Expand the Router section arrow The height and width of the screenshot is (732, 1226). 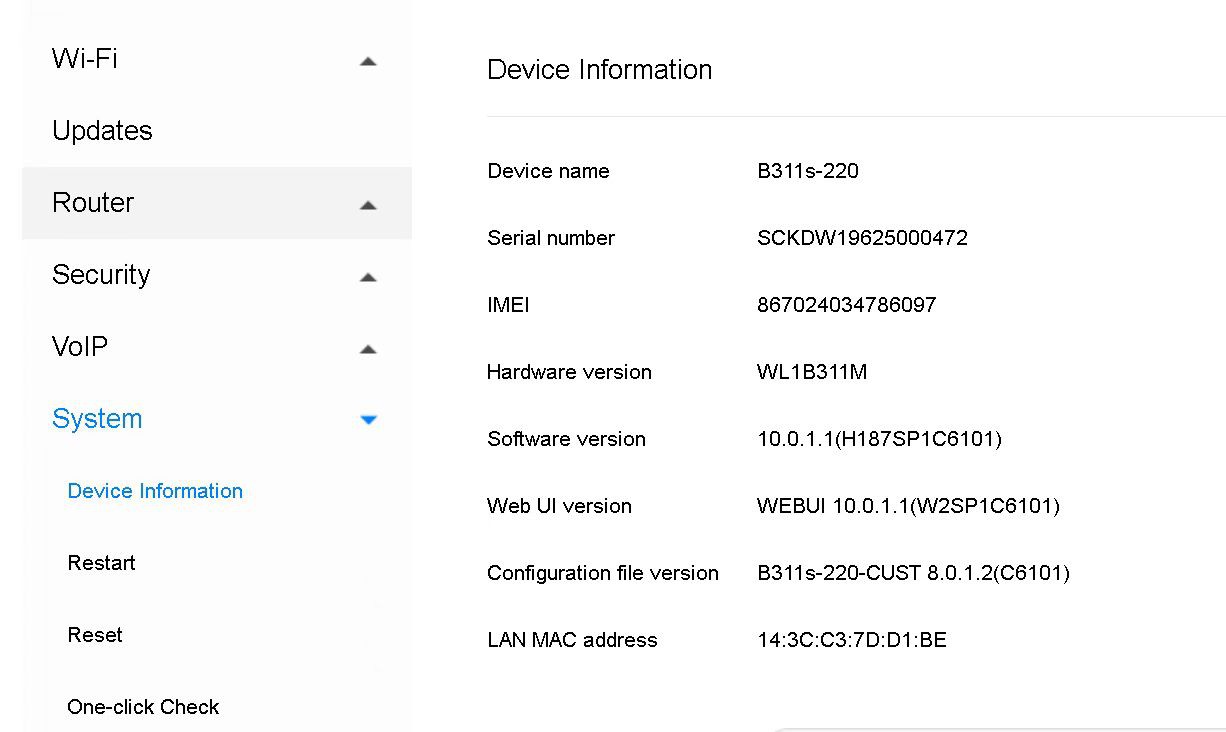(368, 205)
